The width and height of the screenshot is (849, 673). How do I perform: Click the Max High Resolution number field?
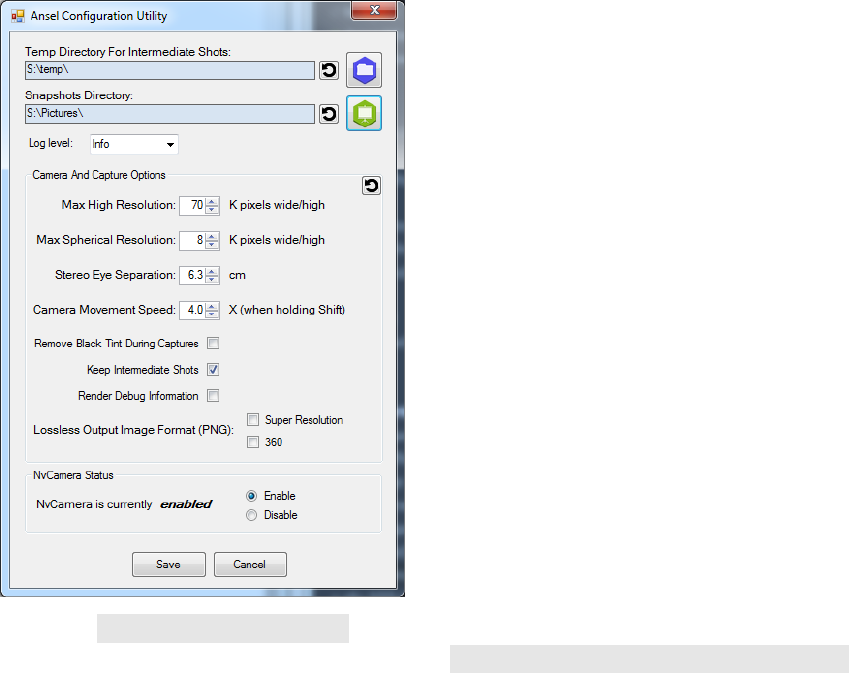tap(193, 206)
